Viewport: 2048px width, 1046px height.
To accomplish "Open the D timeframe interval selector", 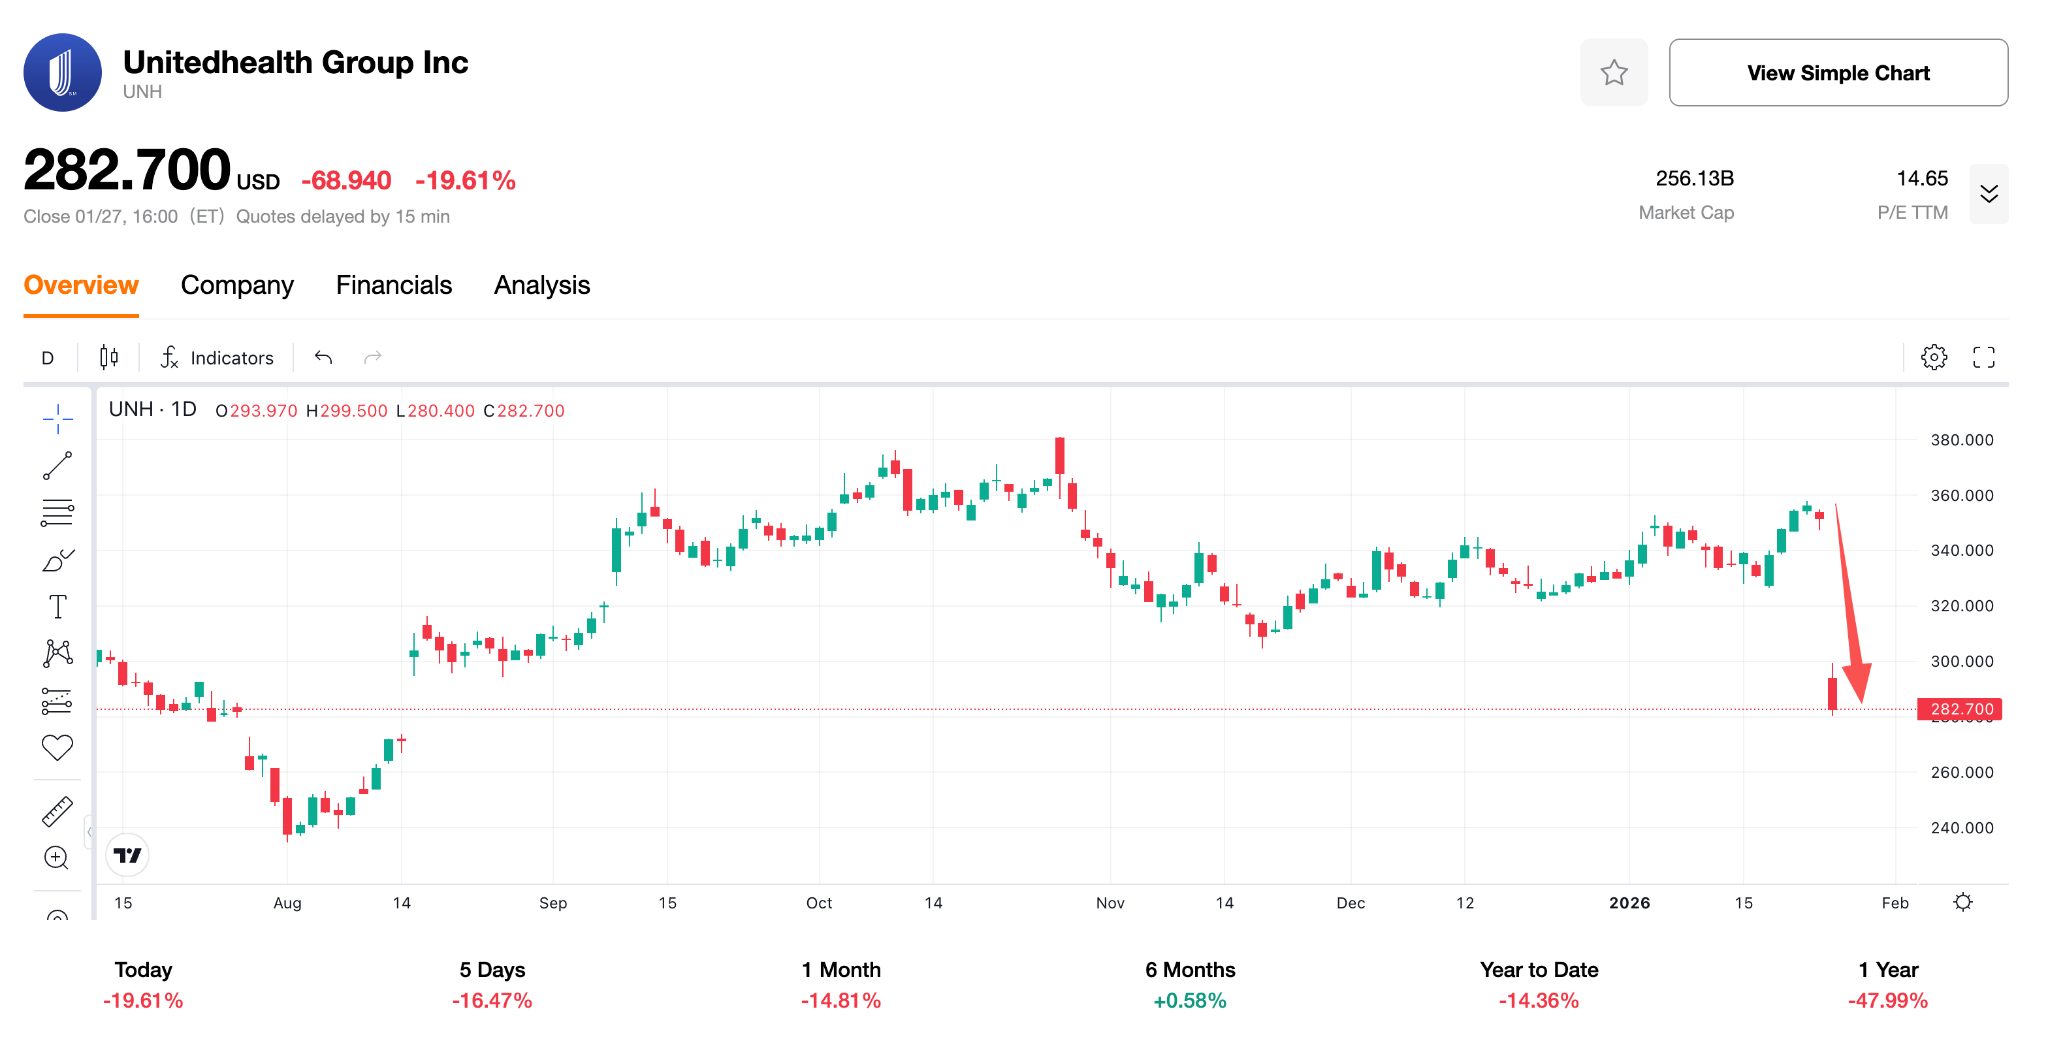I will tap(47, 358).
